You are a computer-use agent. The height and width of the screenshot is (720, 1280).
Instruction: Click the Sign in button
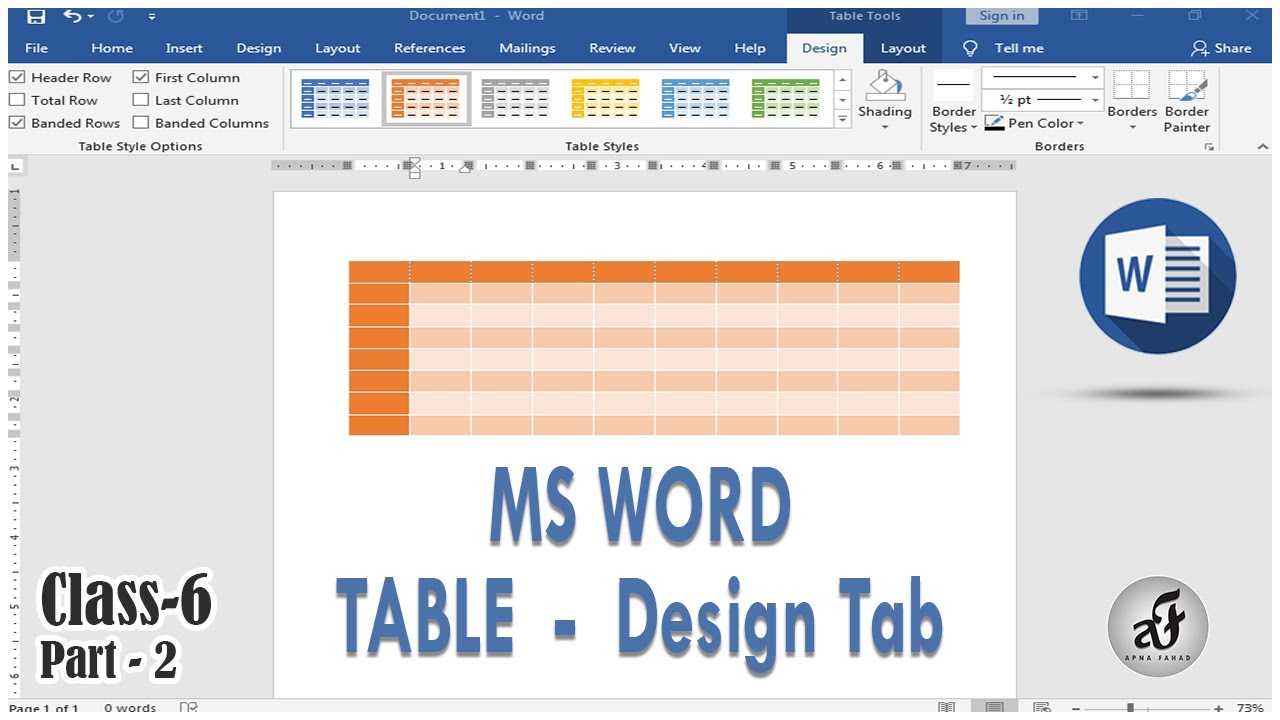1001,16
